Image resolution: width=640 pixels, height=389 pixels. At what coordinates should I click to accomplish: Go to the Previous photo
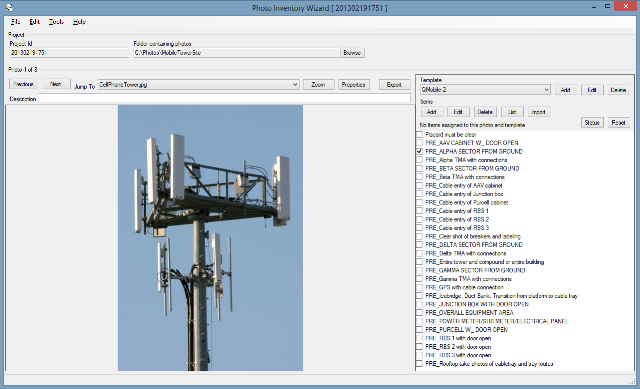coord(23,84)
